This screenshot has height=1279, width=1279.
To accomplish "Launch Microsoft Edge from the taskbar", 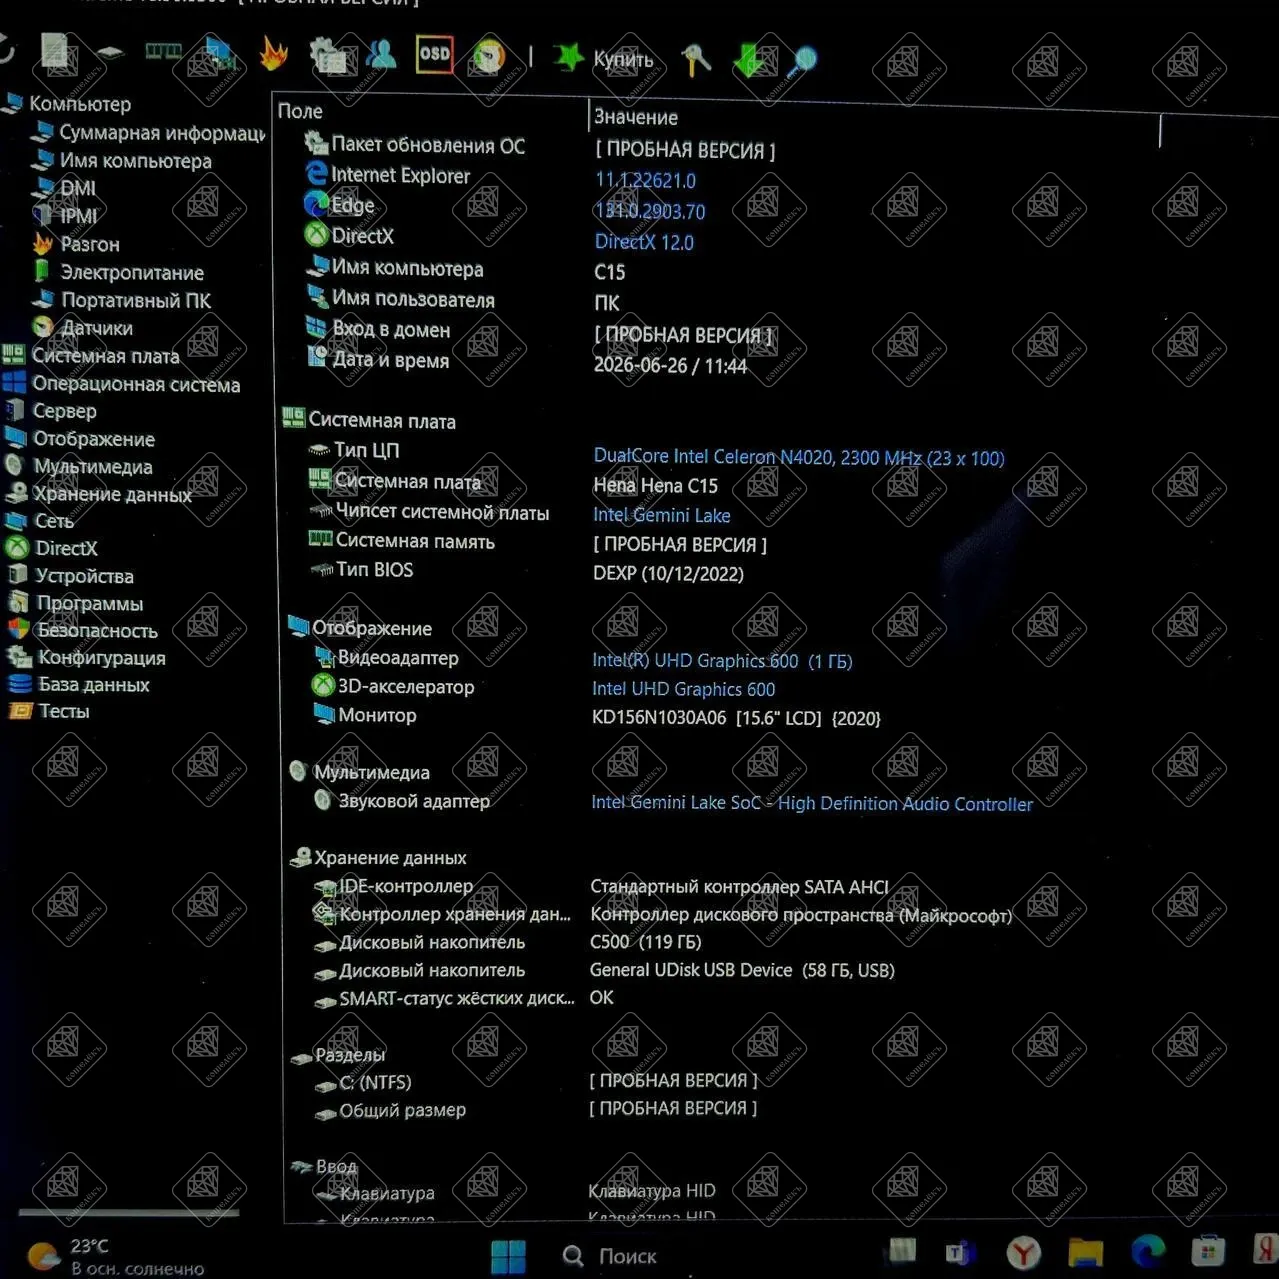I will pyautogui.click(x=1148, y=1250).
